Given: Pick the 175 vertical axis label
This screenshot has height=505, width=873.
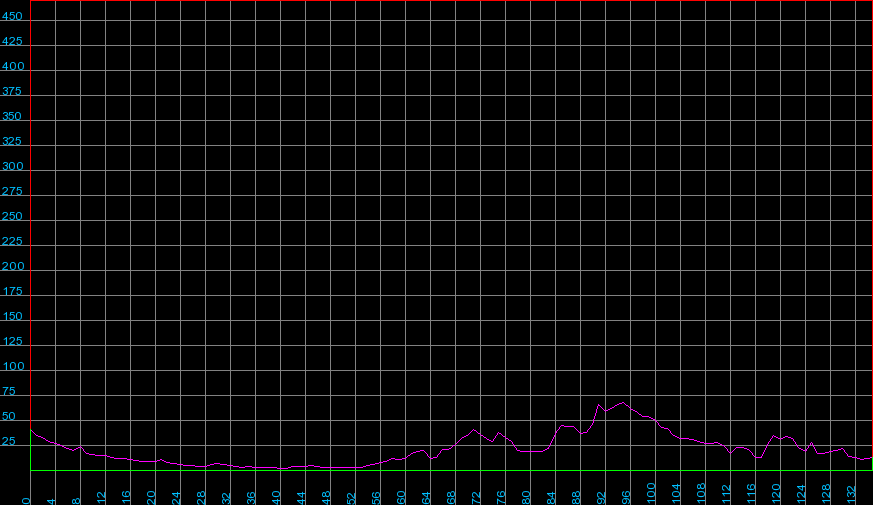Looking at the screenshot, I should 12,292.
